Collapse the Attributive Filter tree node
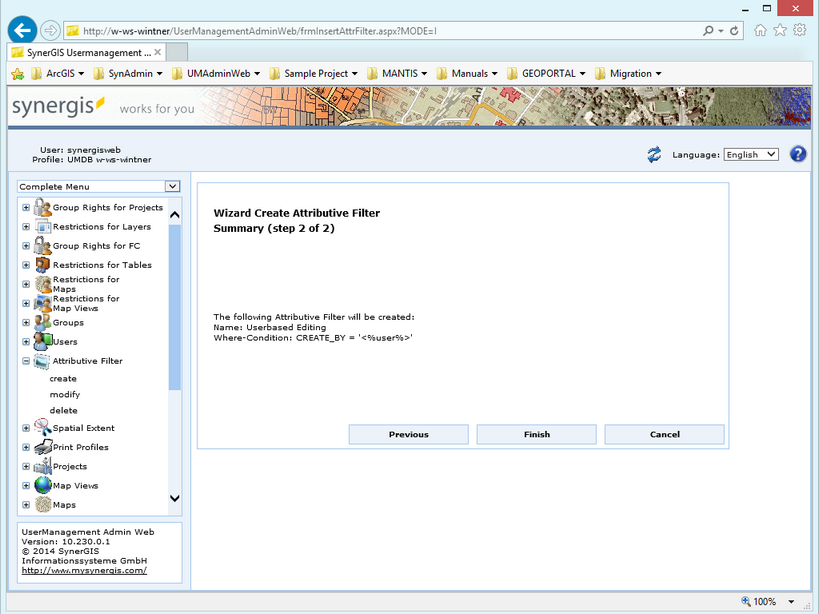Viewport: 819px width, 614px height. pyautogui.click(x=24, y=360)
